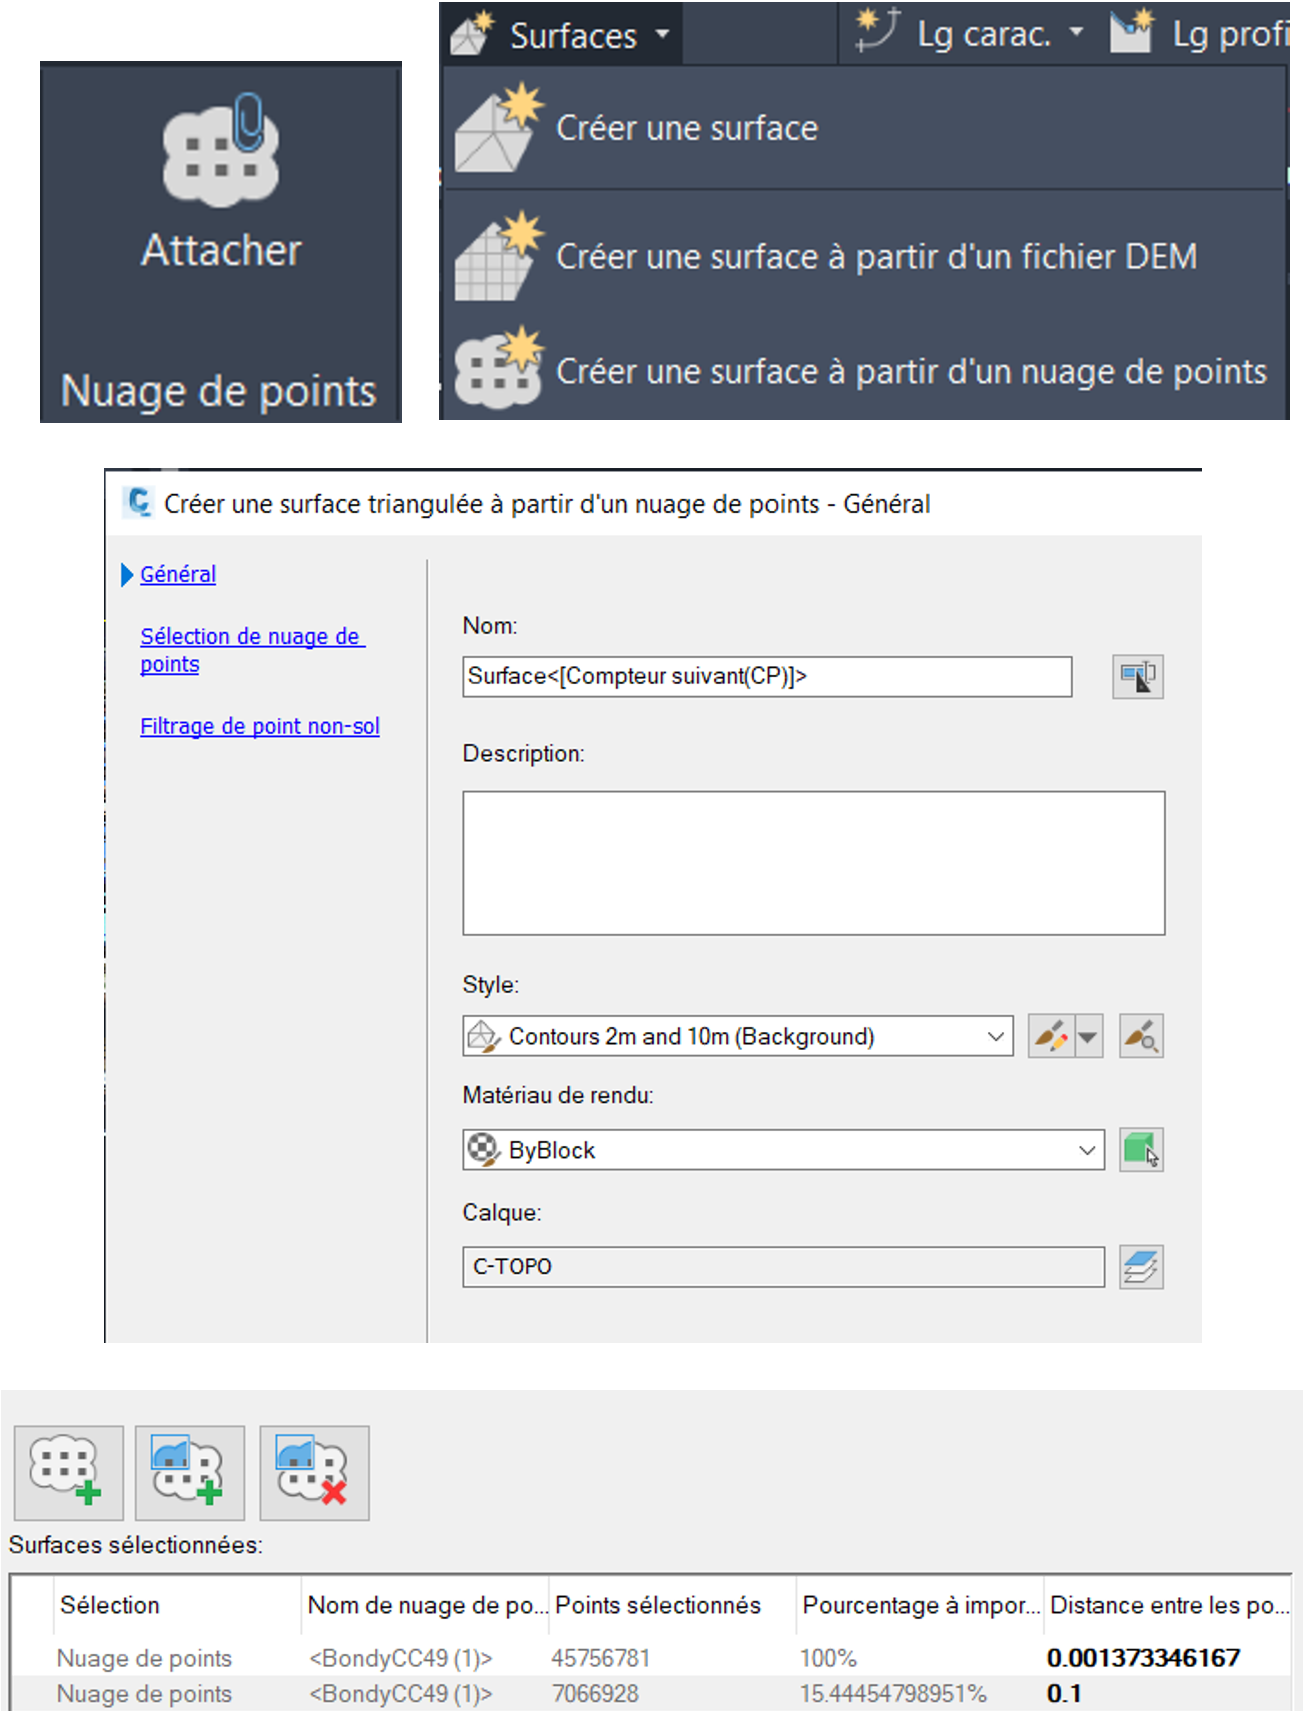Click the 0.1 distance value

1064,1694
